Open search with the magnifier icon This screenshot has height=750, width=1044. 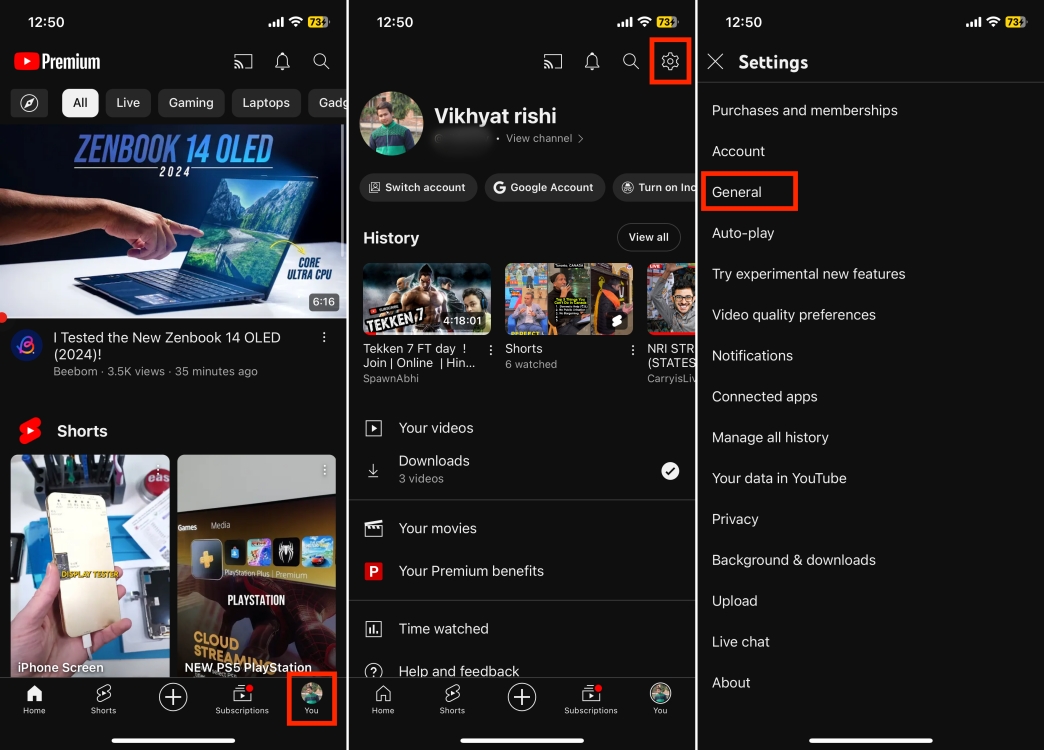click(x=321, y=61)
